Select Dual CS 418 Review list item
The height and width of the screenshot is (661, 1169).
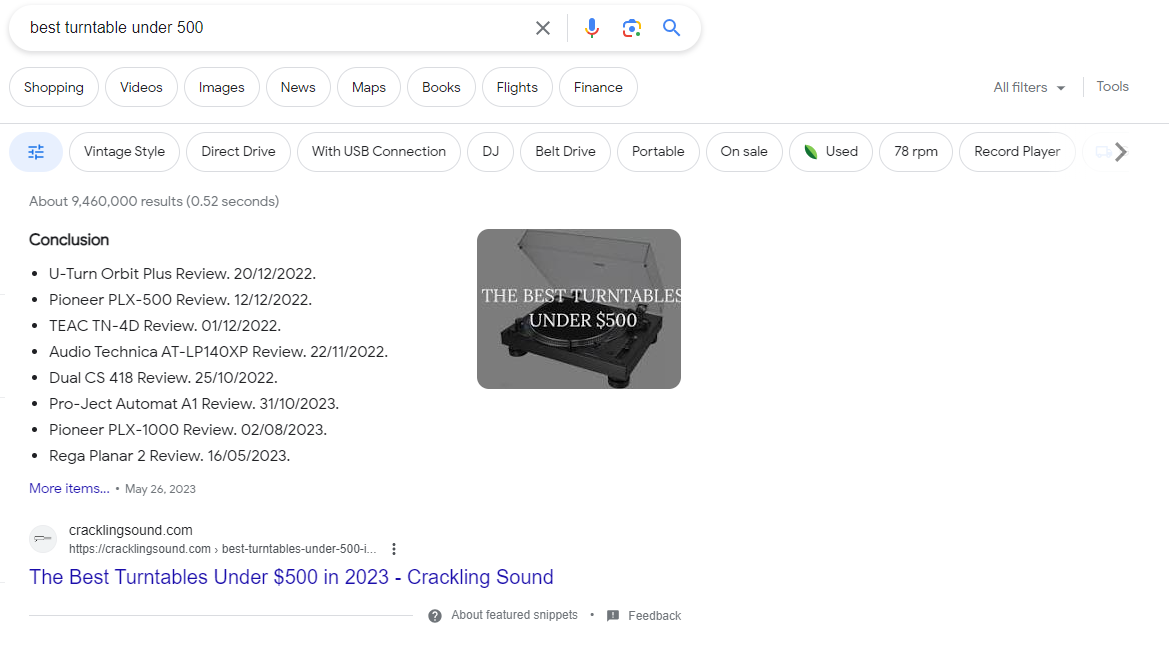tap(163, 378)
